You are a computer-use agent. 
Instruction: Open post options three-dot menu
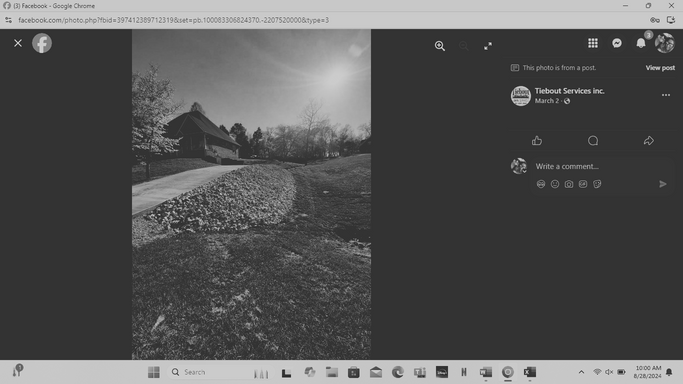point(666,95)
